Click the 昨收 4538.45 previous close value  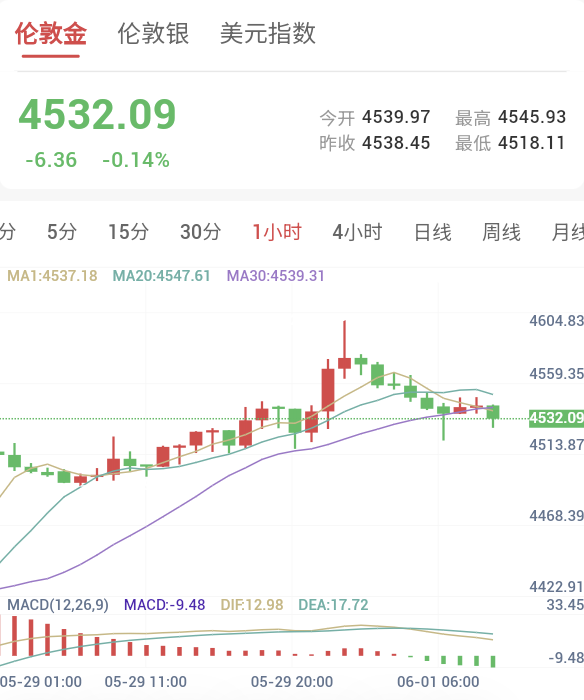point(375,143)
